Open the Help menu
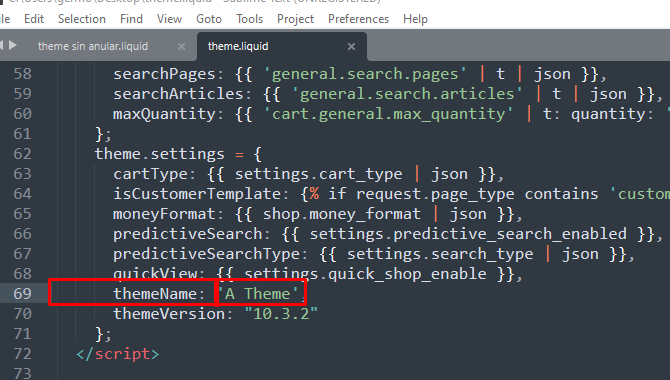Viewport: 670px width, 380px height. coord(415,19)
